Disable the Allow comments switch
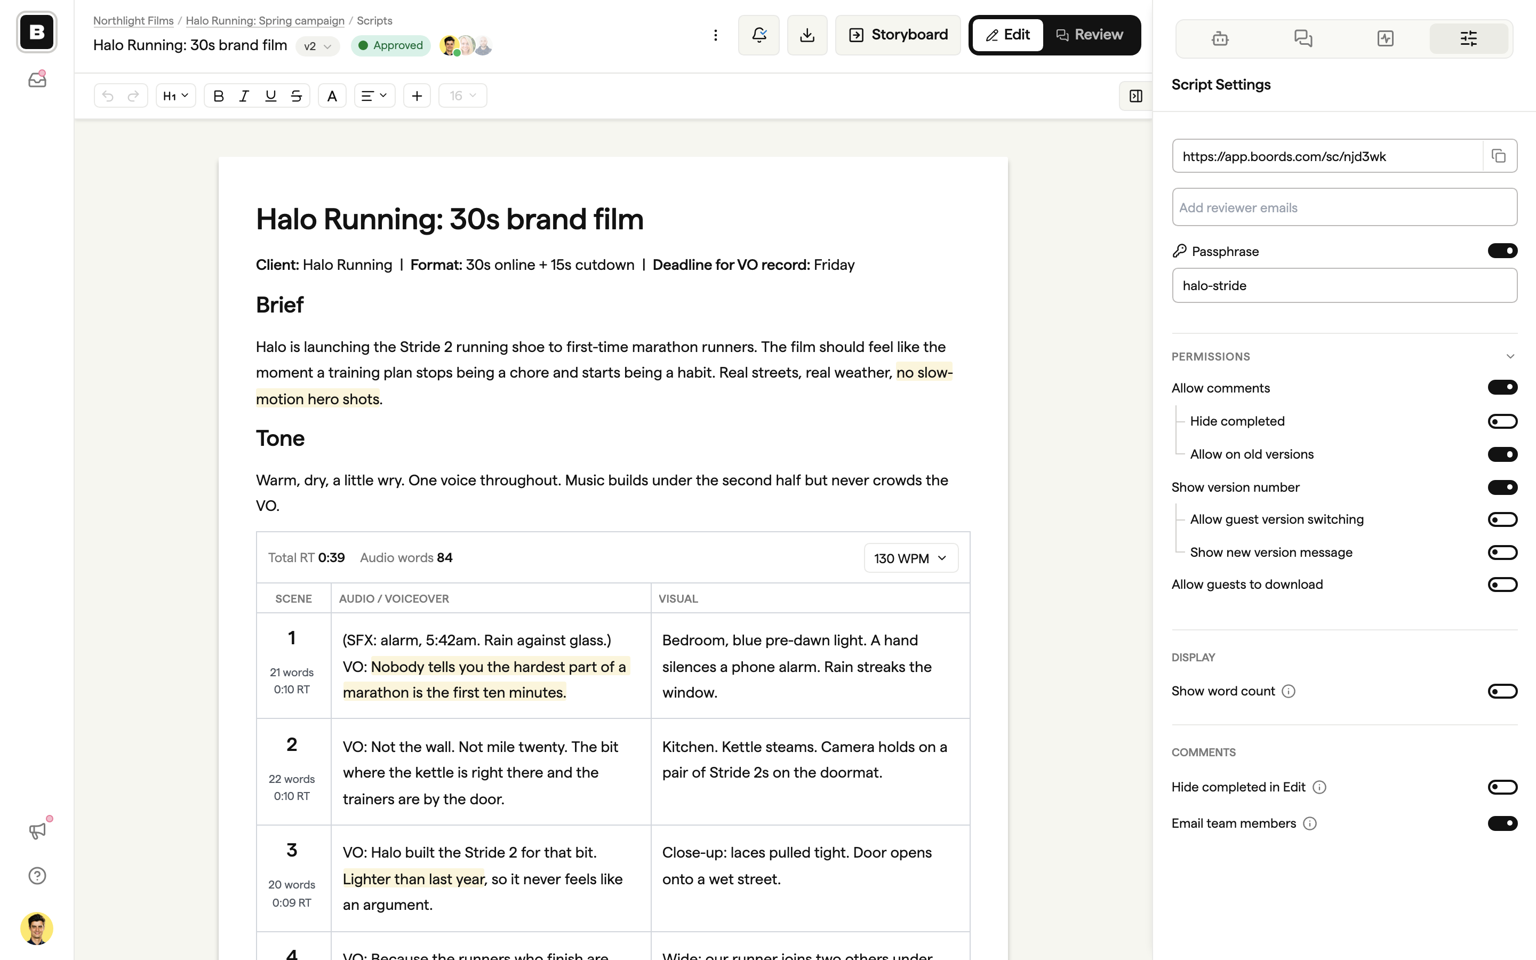The width and height of the screenshot is (1536, 960). pos(1502,388)
